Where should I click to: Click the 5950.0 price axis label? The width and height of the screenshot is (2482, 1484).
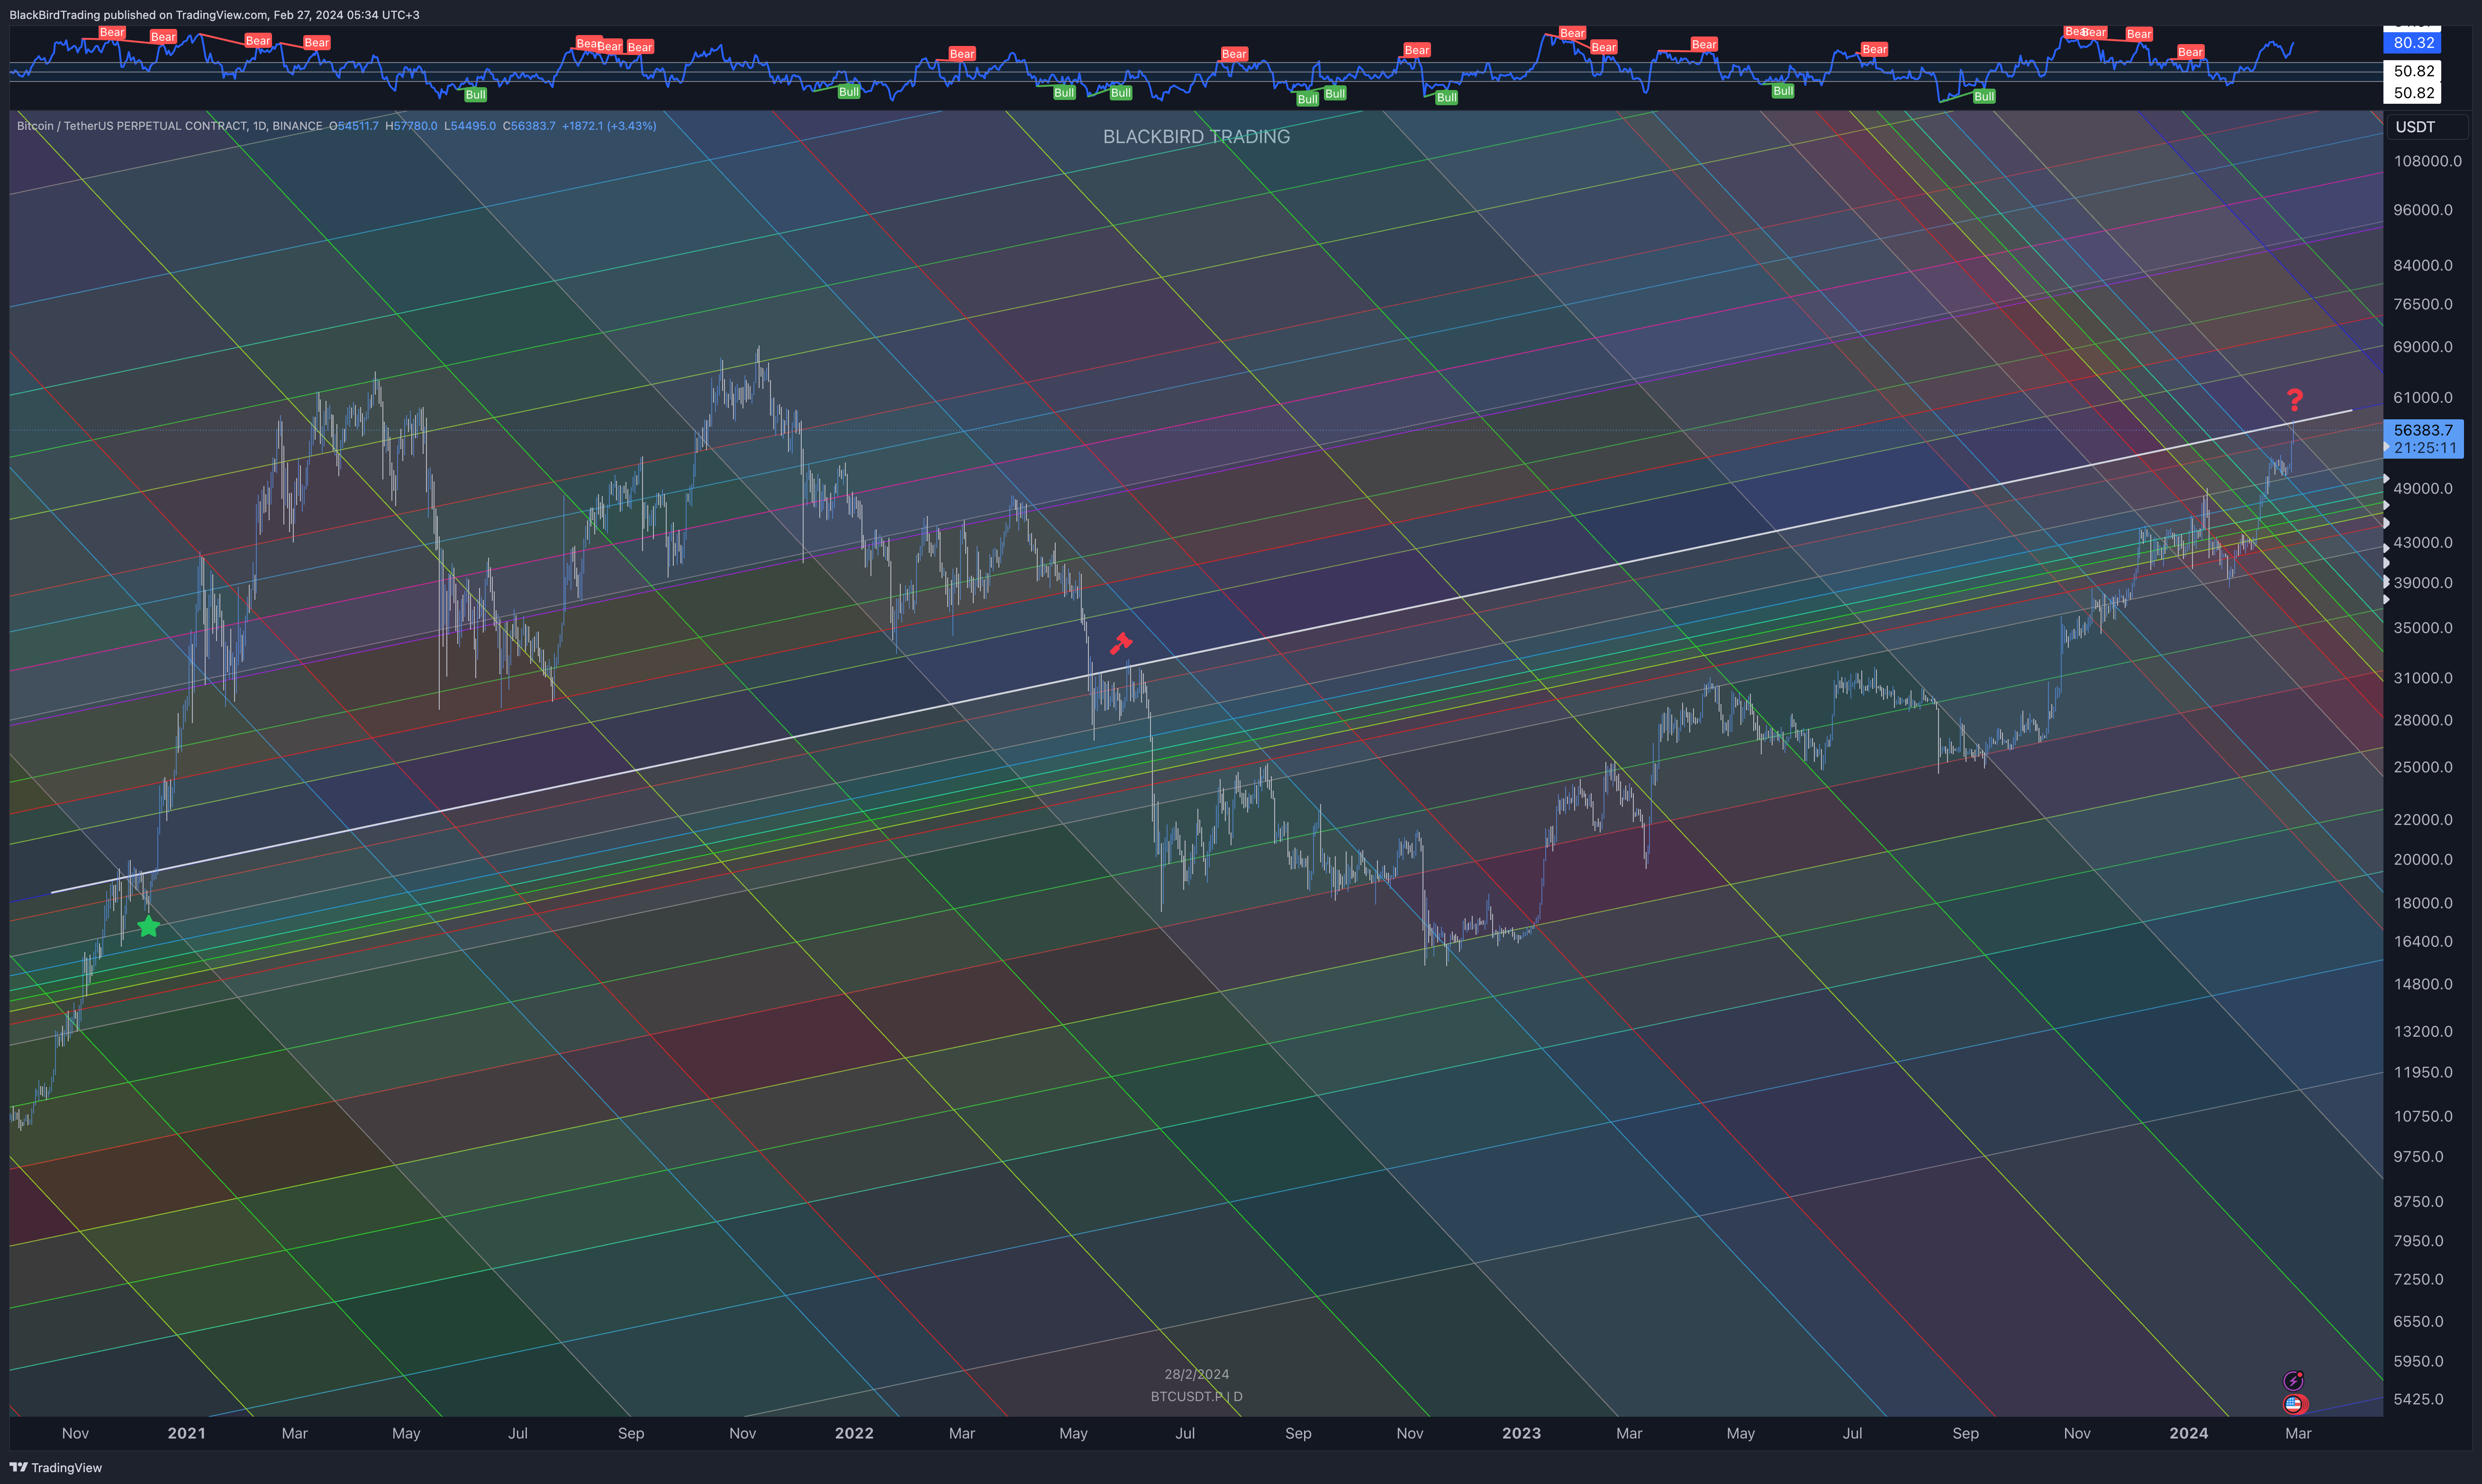point(2419,1361)
